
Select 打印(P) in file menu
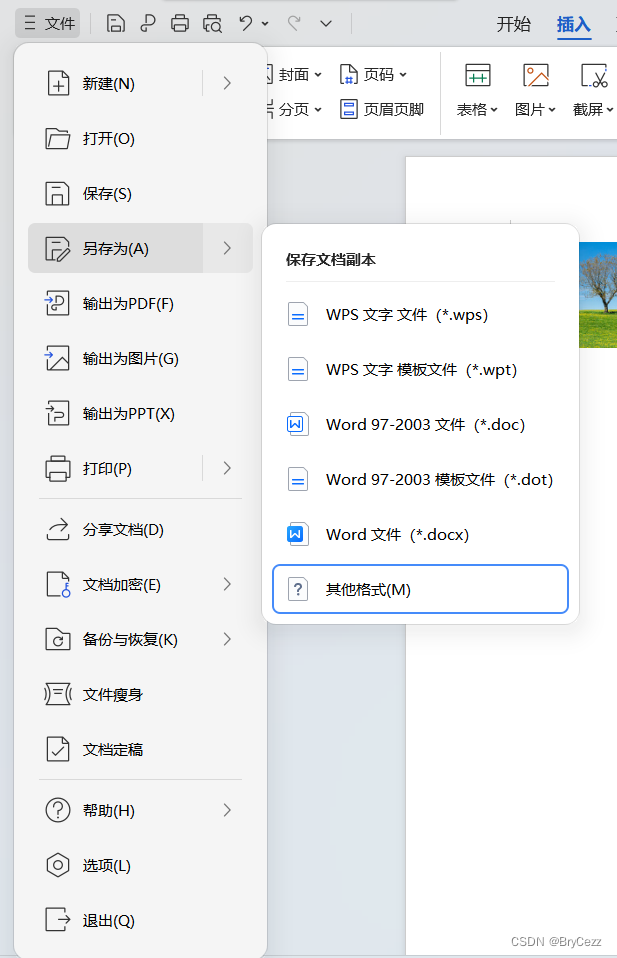click(116, 469)
